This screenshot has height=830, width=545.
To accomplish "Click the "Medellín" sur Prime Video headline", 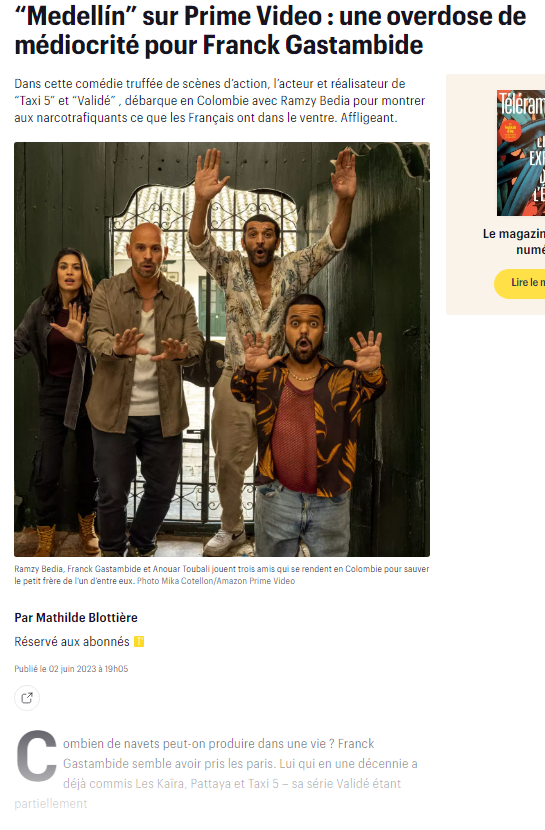I will pyautogui.click(x=270, y=31).
